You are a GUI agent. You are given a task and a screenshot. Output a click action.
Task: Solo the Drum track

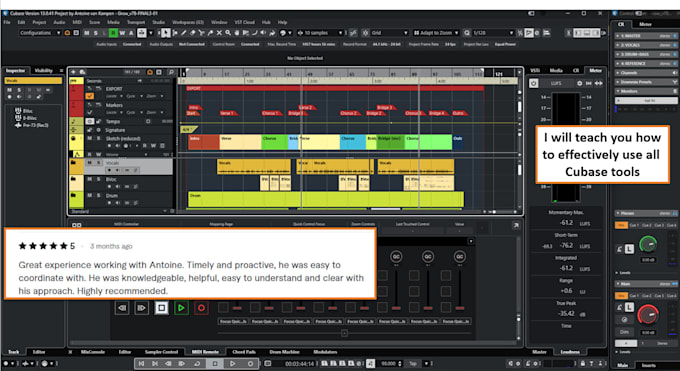coord(98,196)
